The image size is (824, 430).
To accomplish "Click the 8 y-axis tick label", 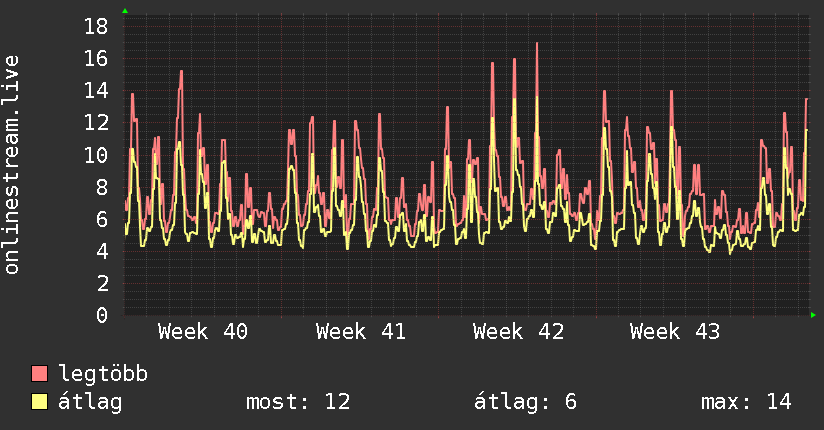I will point(102,187).
